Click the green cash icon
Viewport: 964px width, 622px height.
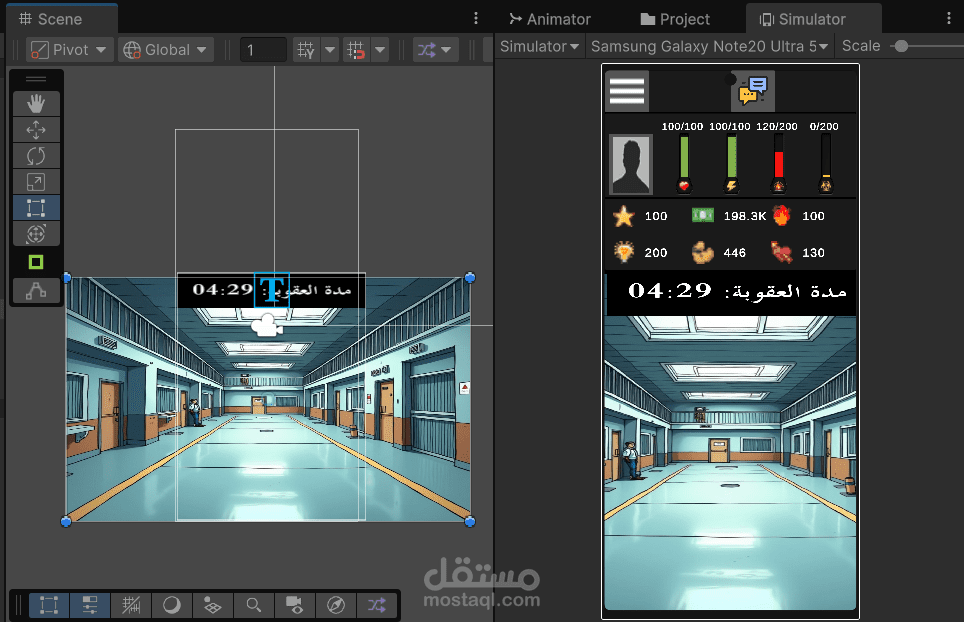(x=703, y=215)
